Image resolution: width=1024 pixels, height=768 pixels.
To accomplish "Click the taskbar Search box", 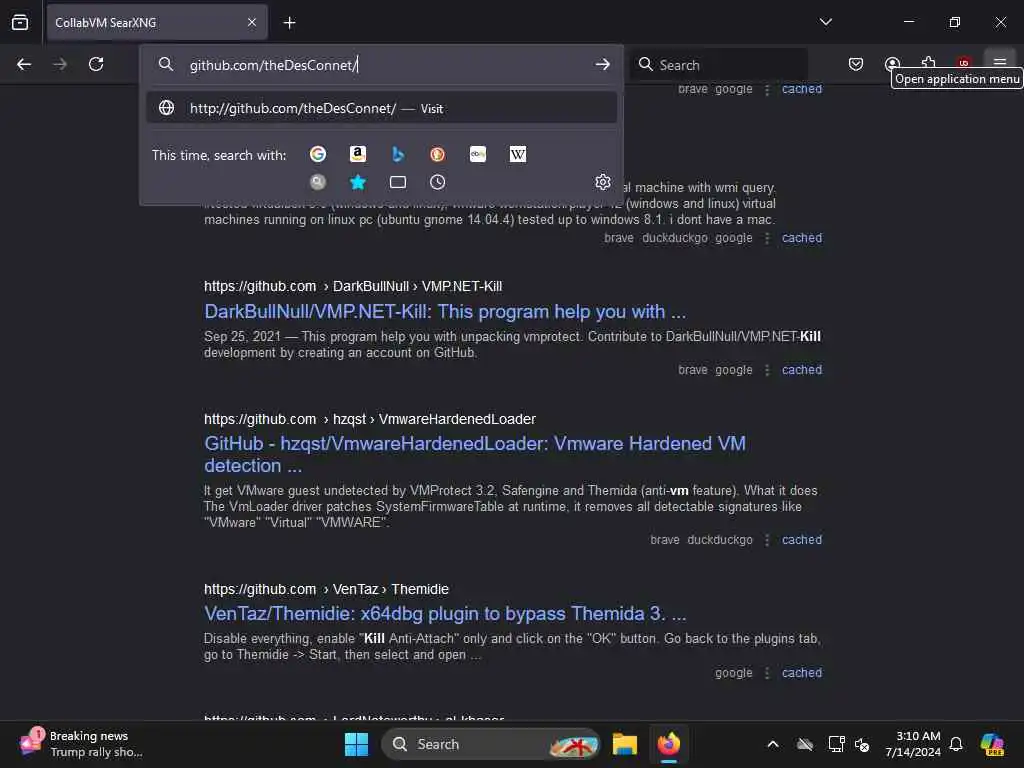I will [490, 744].
